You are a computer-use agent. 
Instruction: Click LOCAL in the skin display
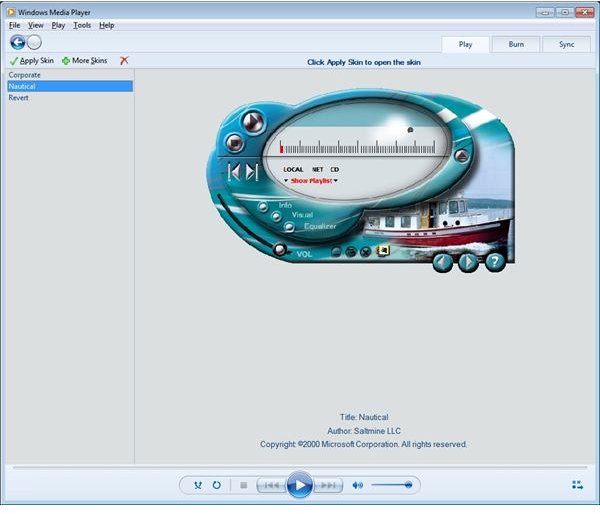click(x=293, y=170)
